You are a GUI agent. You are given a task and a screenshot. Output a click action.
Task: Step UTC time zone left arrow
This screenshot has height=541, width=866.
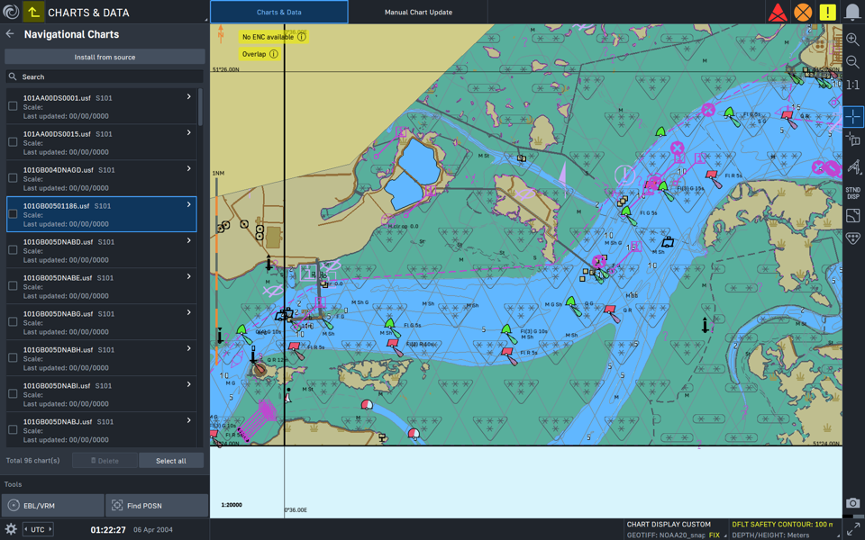(x=25, y=529)
